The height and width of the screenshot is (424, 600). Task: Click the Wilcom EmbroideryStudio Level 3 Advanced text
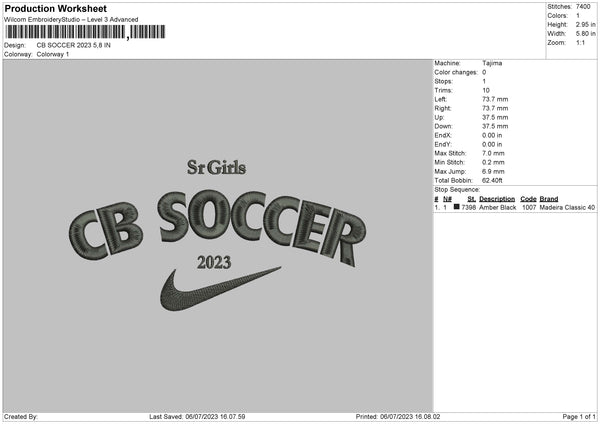coord(71,20)
